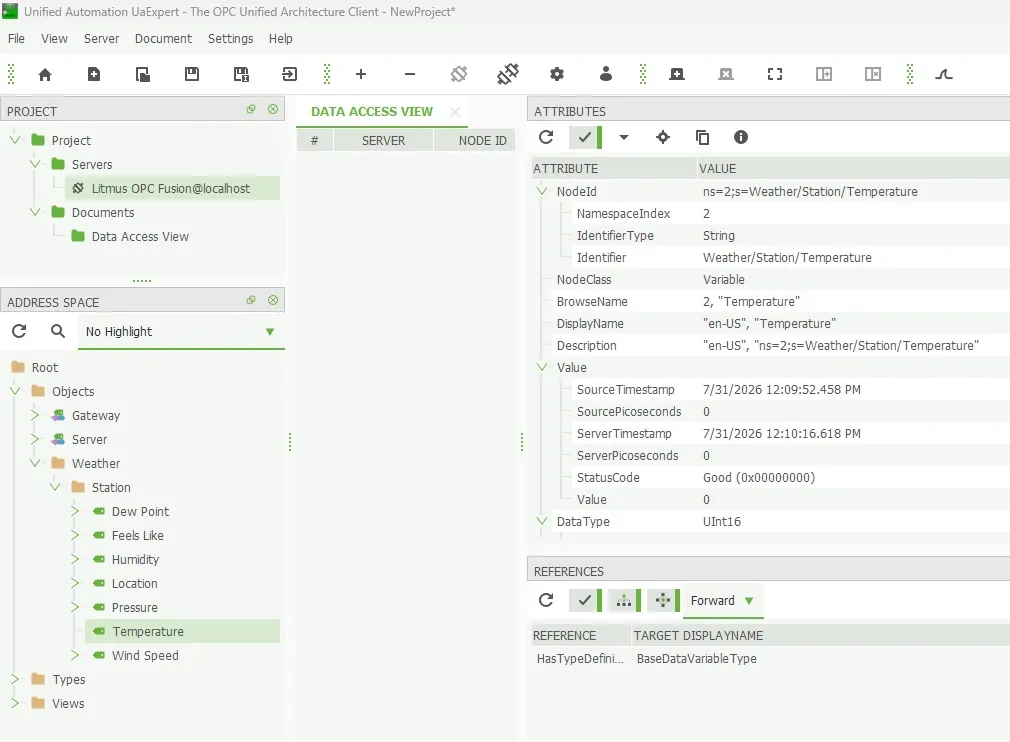The height and width of the screenshot is (742, 1010).
Task: Click the minus icon to remove the server
Action: [x=410, y=75]
